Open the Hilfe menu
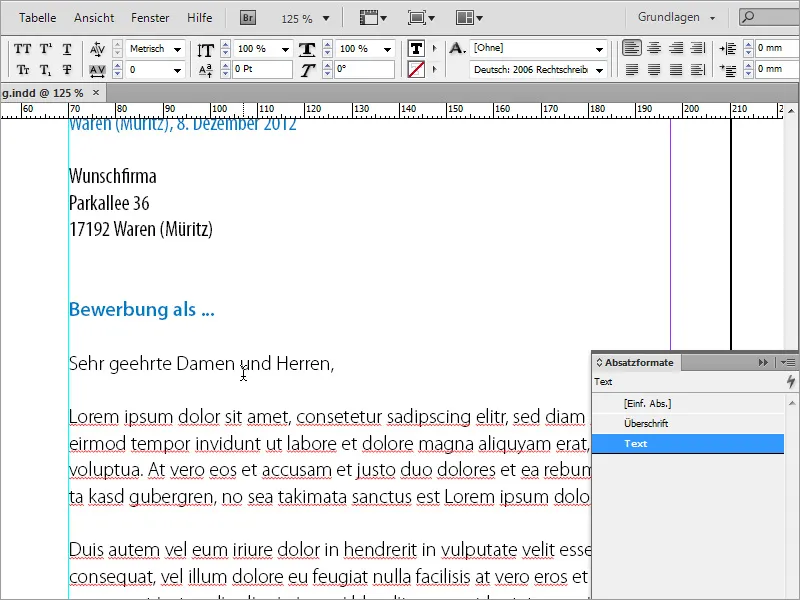The image size is (800, 600). [199, 18]
